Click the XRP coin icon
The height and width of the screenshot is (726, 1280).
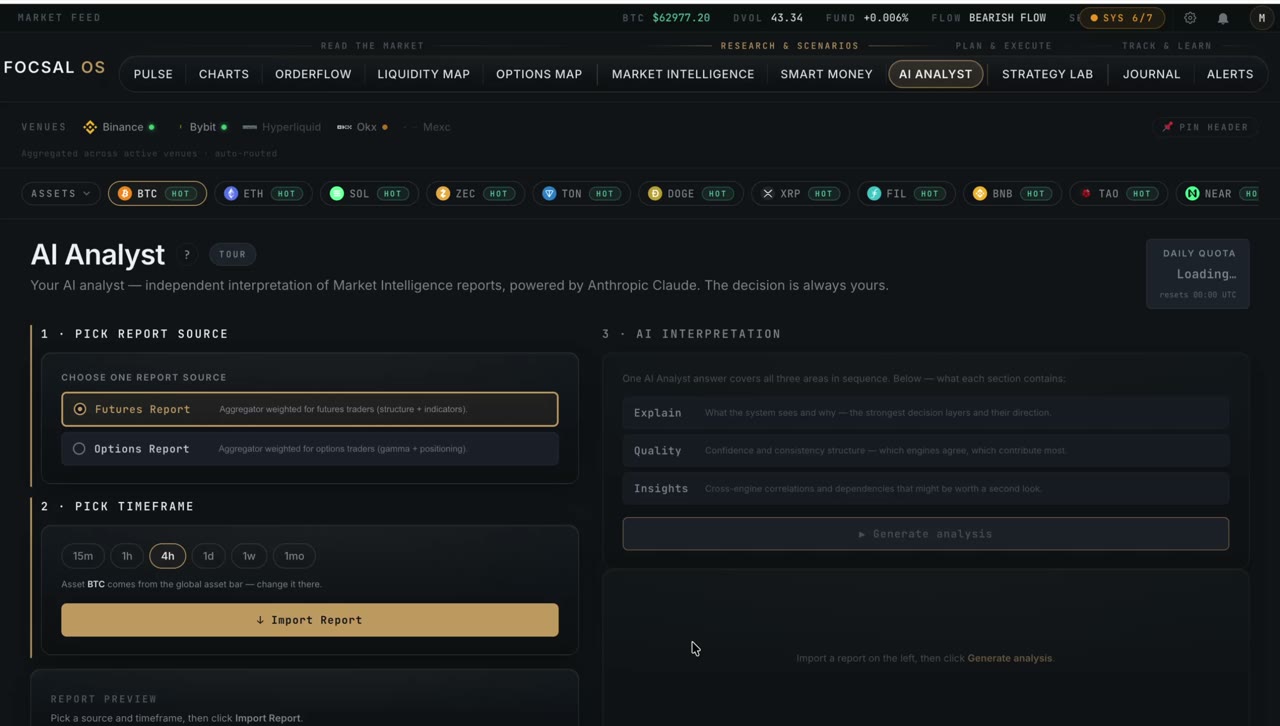[768, 193]
